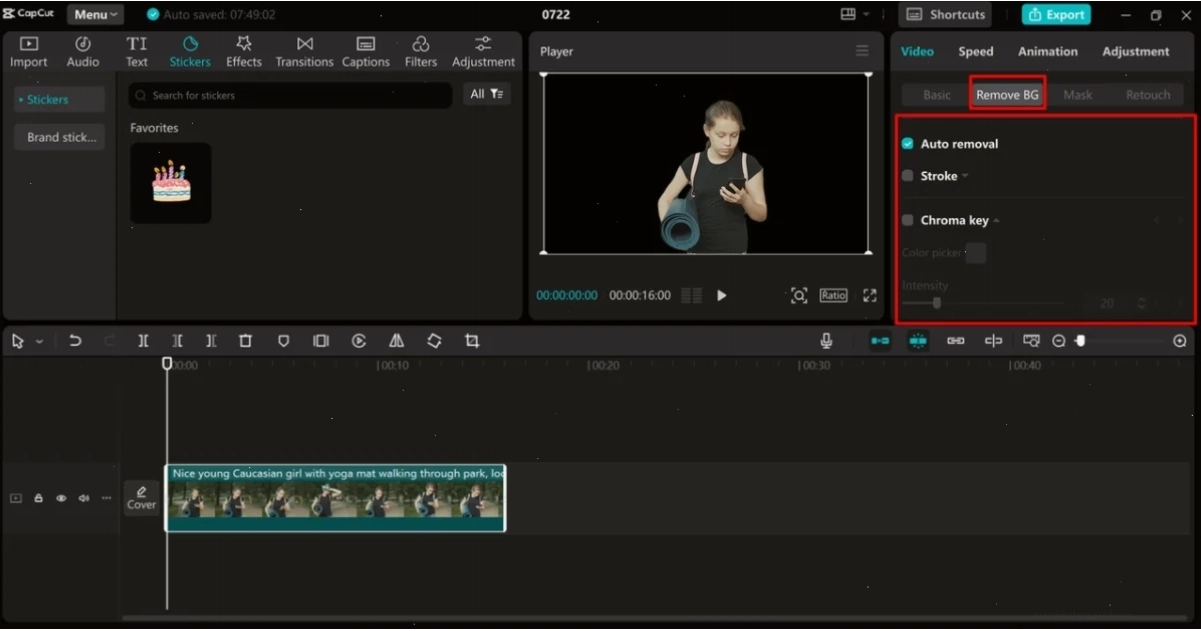Image resolution: width=1201 pixels, height=631 pixels.
Task: Play the video in the Player
Action: tap(722, 295)
